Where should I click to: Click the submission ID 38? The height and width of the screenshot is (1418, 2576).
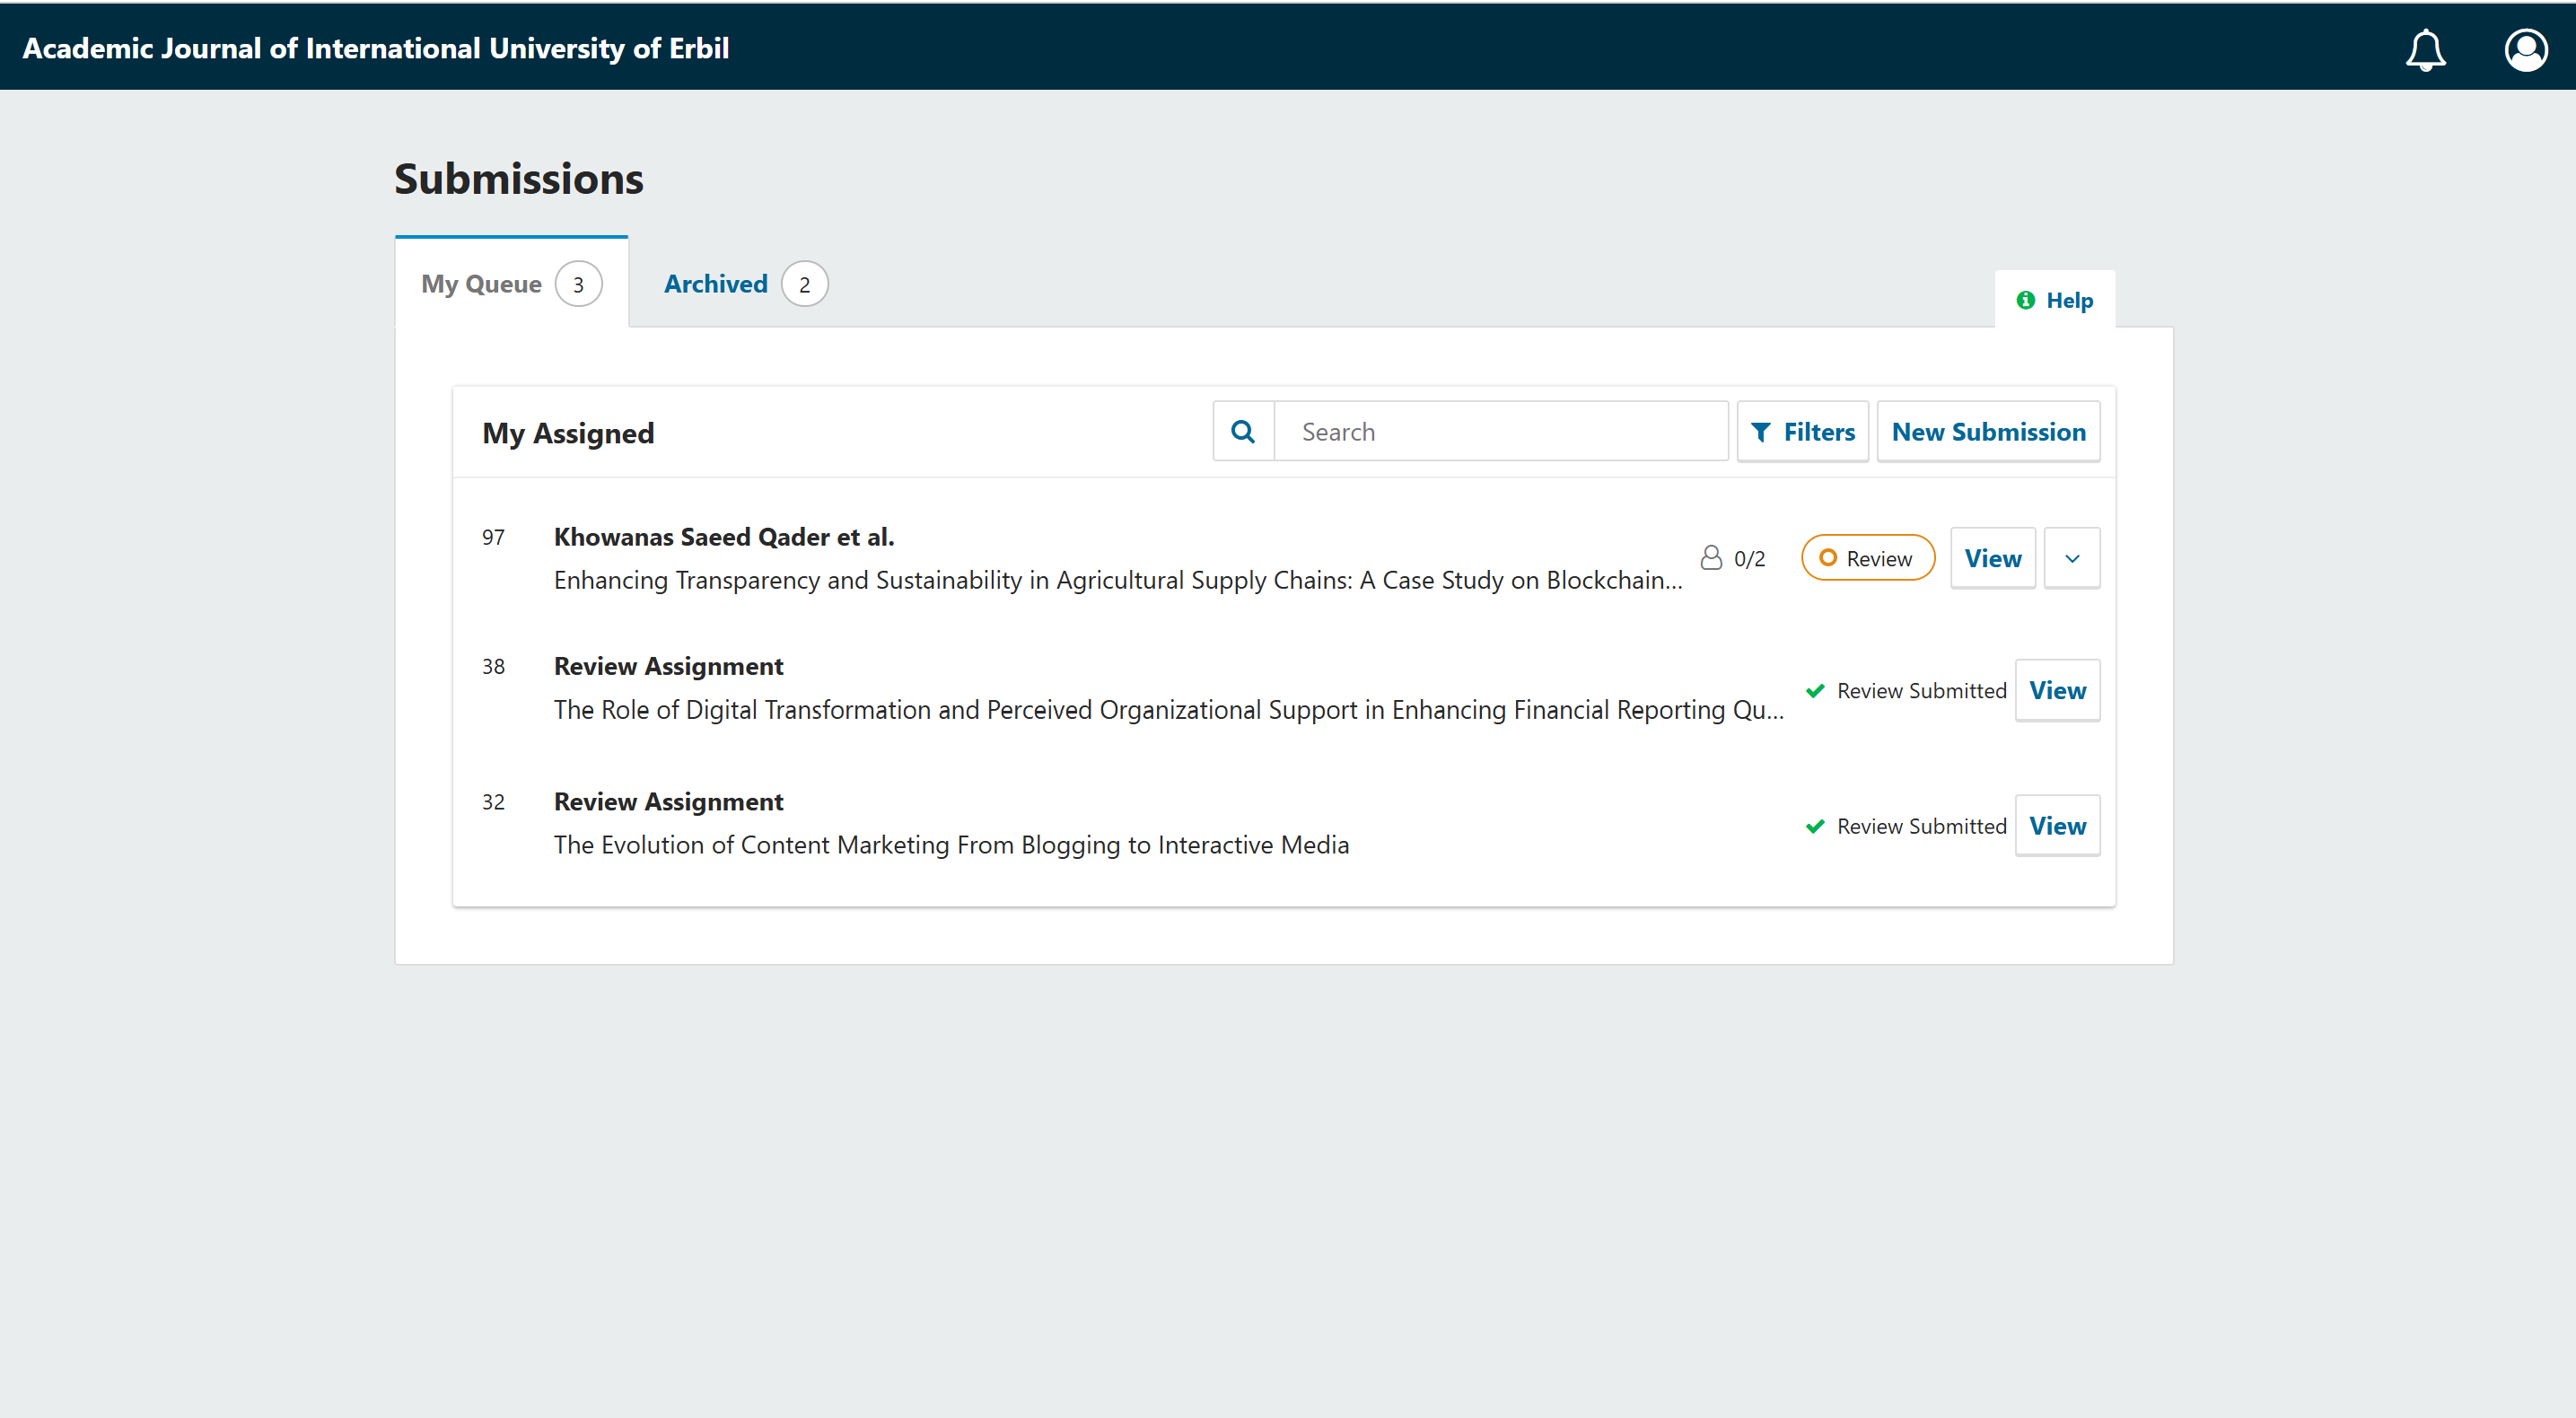[x=493, y=666]
